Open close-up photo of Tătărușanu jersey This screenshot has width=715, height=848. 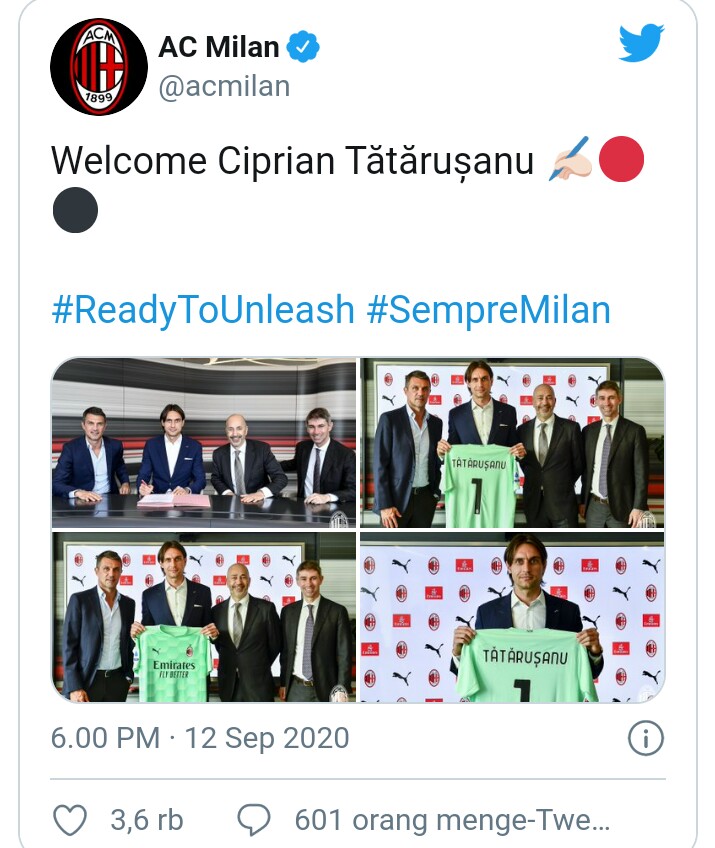(x=512, y=617)
